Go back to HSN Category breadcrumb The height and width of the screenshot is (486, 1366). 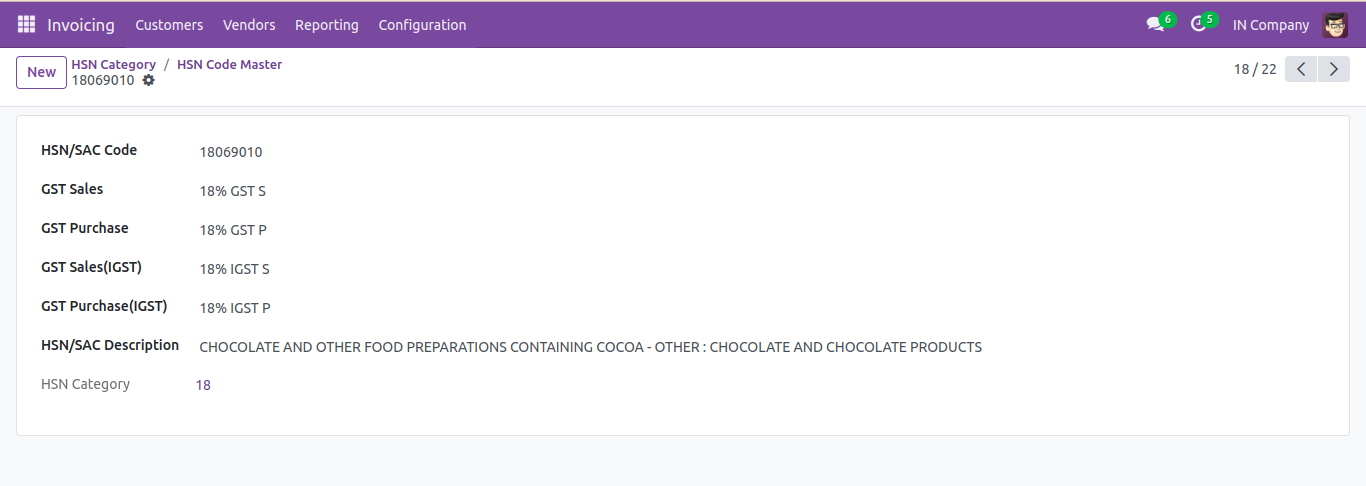tap(114, 64)
